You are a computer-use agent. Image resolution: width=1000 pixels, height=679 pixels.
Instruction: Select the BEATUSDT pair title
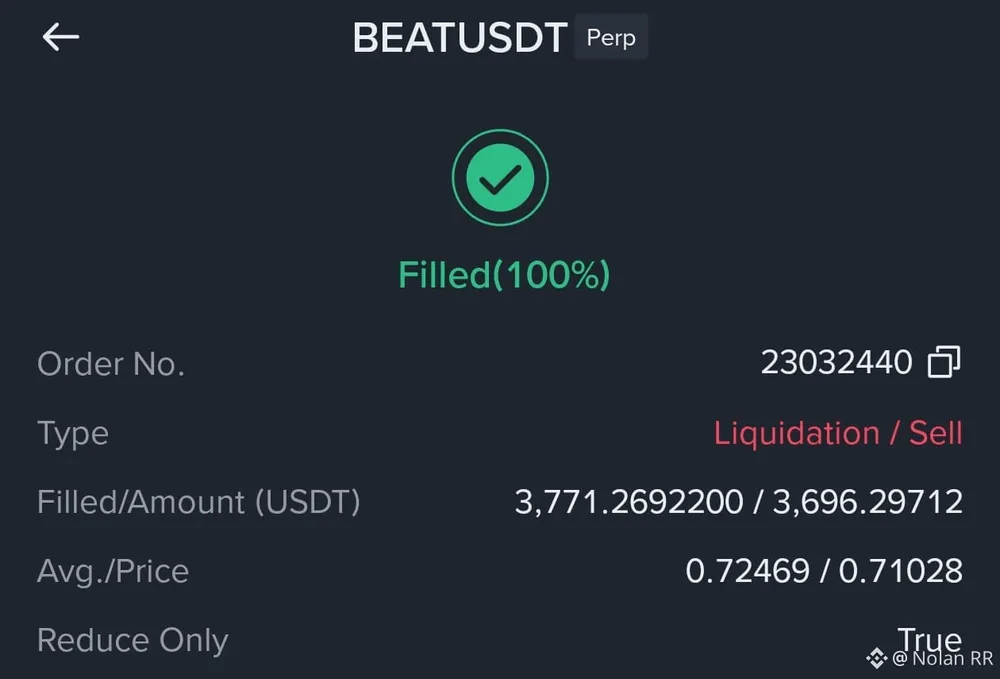click(x=459, y=39)
